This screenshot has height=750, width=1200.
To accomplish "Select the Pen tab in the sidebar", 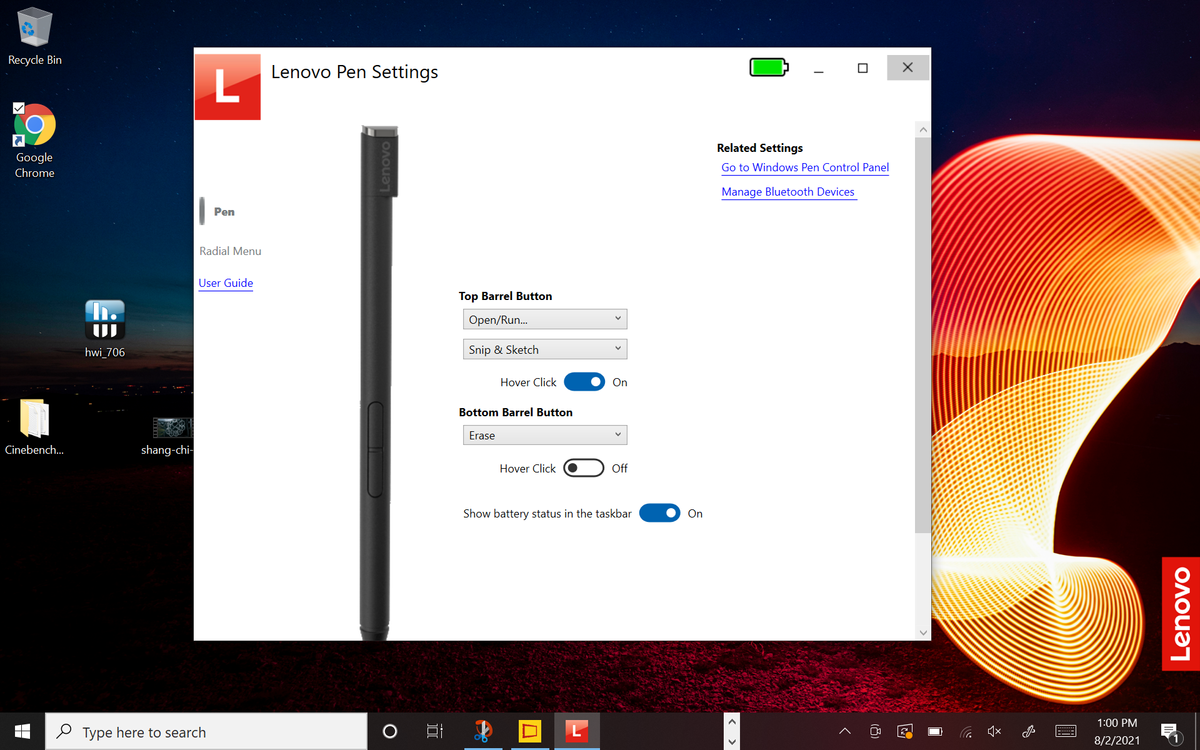I will 224,211.
